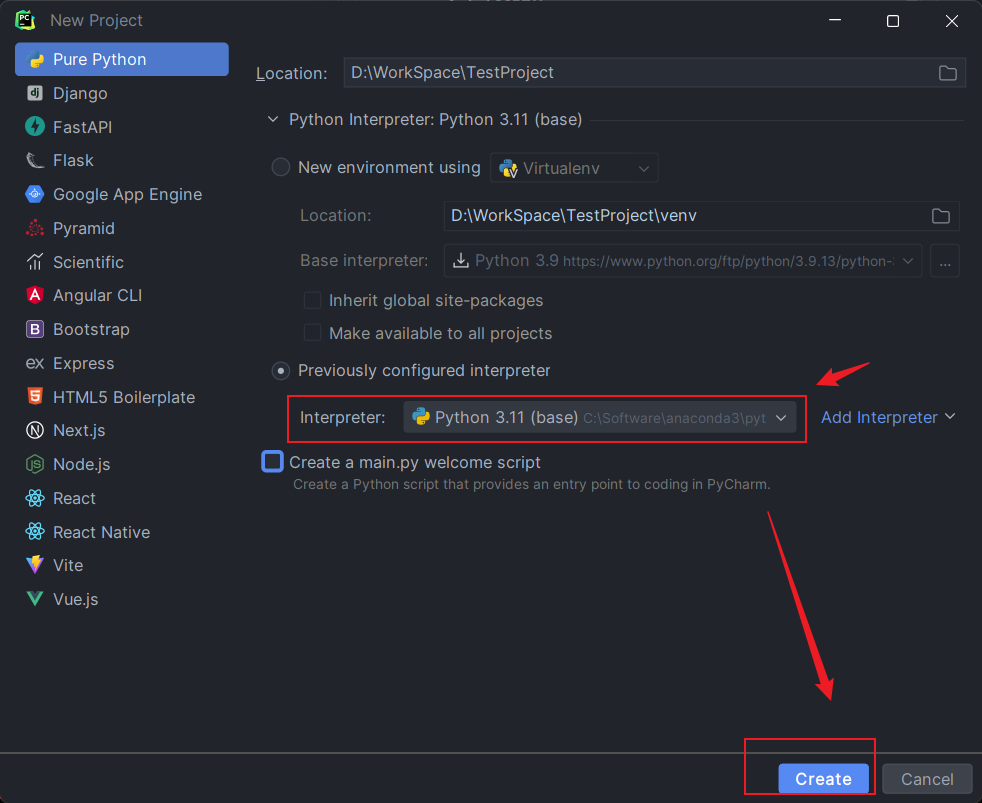Collapse the Python Interpreter section

pyautogui.click(x=273, y=119)
